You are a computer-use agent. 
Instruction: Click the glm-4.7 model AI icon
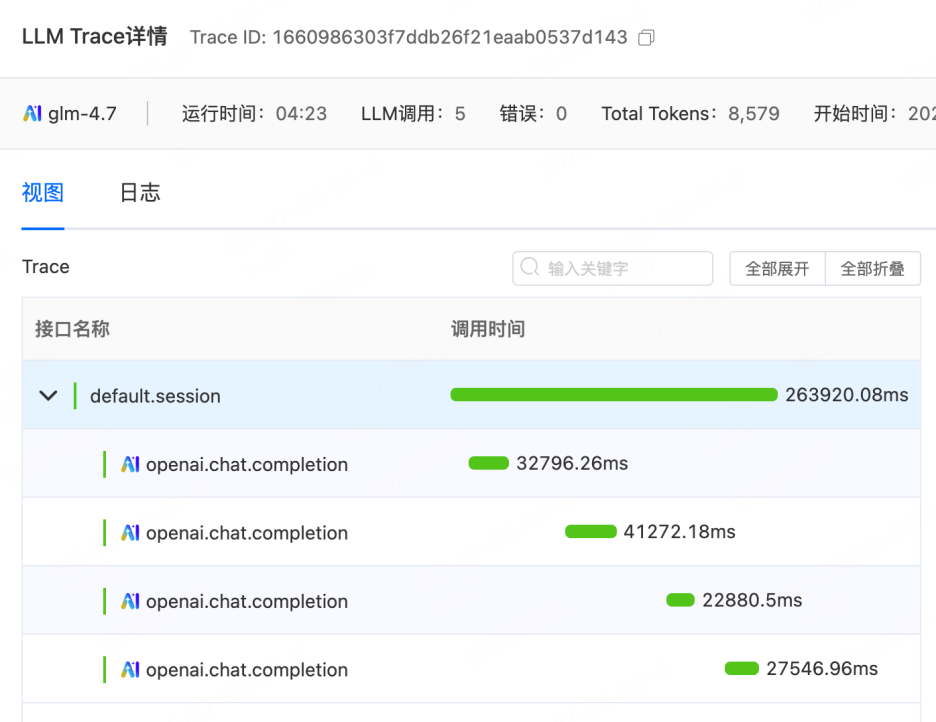(x=32, y=113)
